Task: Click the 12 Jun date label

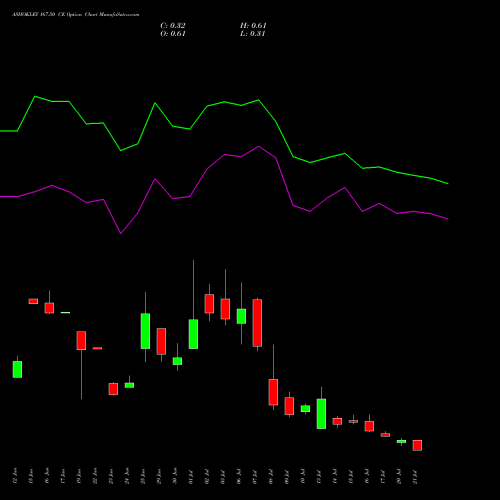Action: tap(15, 476)
